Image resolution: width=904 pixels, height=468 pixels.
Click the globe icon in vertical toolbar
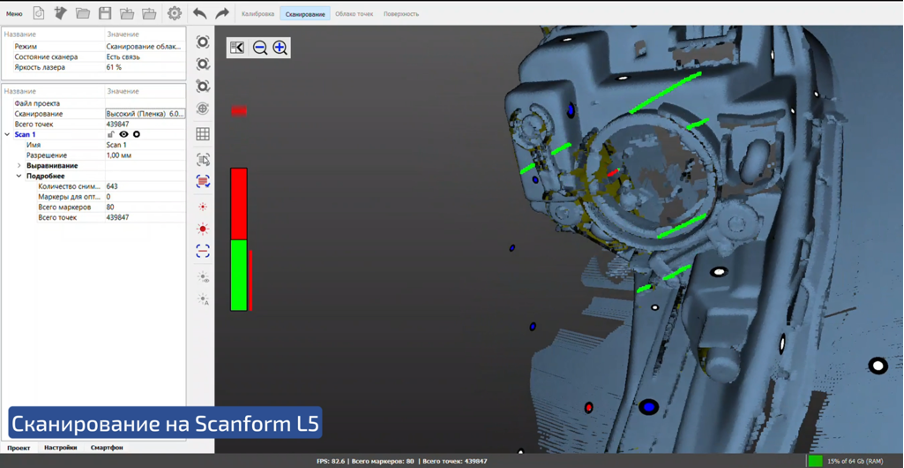pos(203,108)
